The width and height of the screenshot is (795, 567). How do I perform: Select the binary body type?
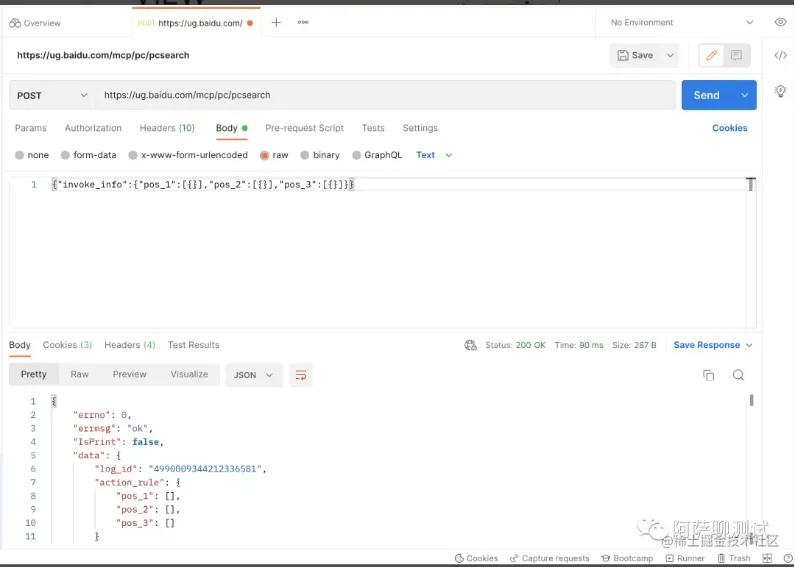tap(319, 155)
